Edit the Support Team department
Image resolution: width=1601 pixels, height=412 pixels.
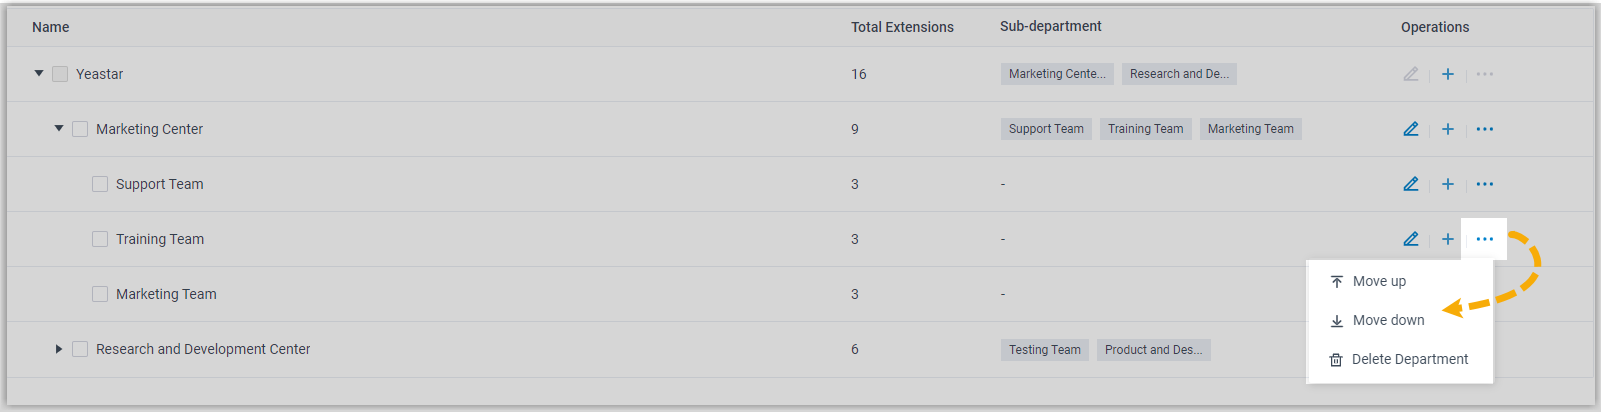coord(1411,184)
